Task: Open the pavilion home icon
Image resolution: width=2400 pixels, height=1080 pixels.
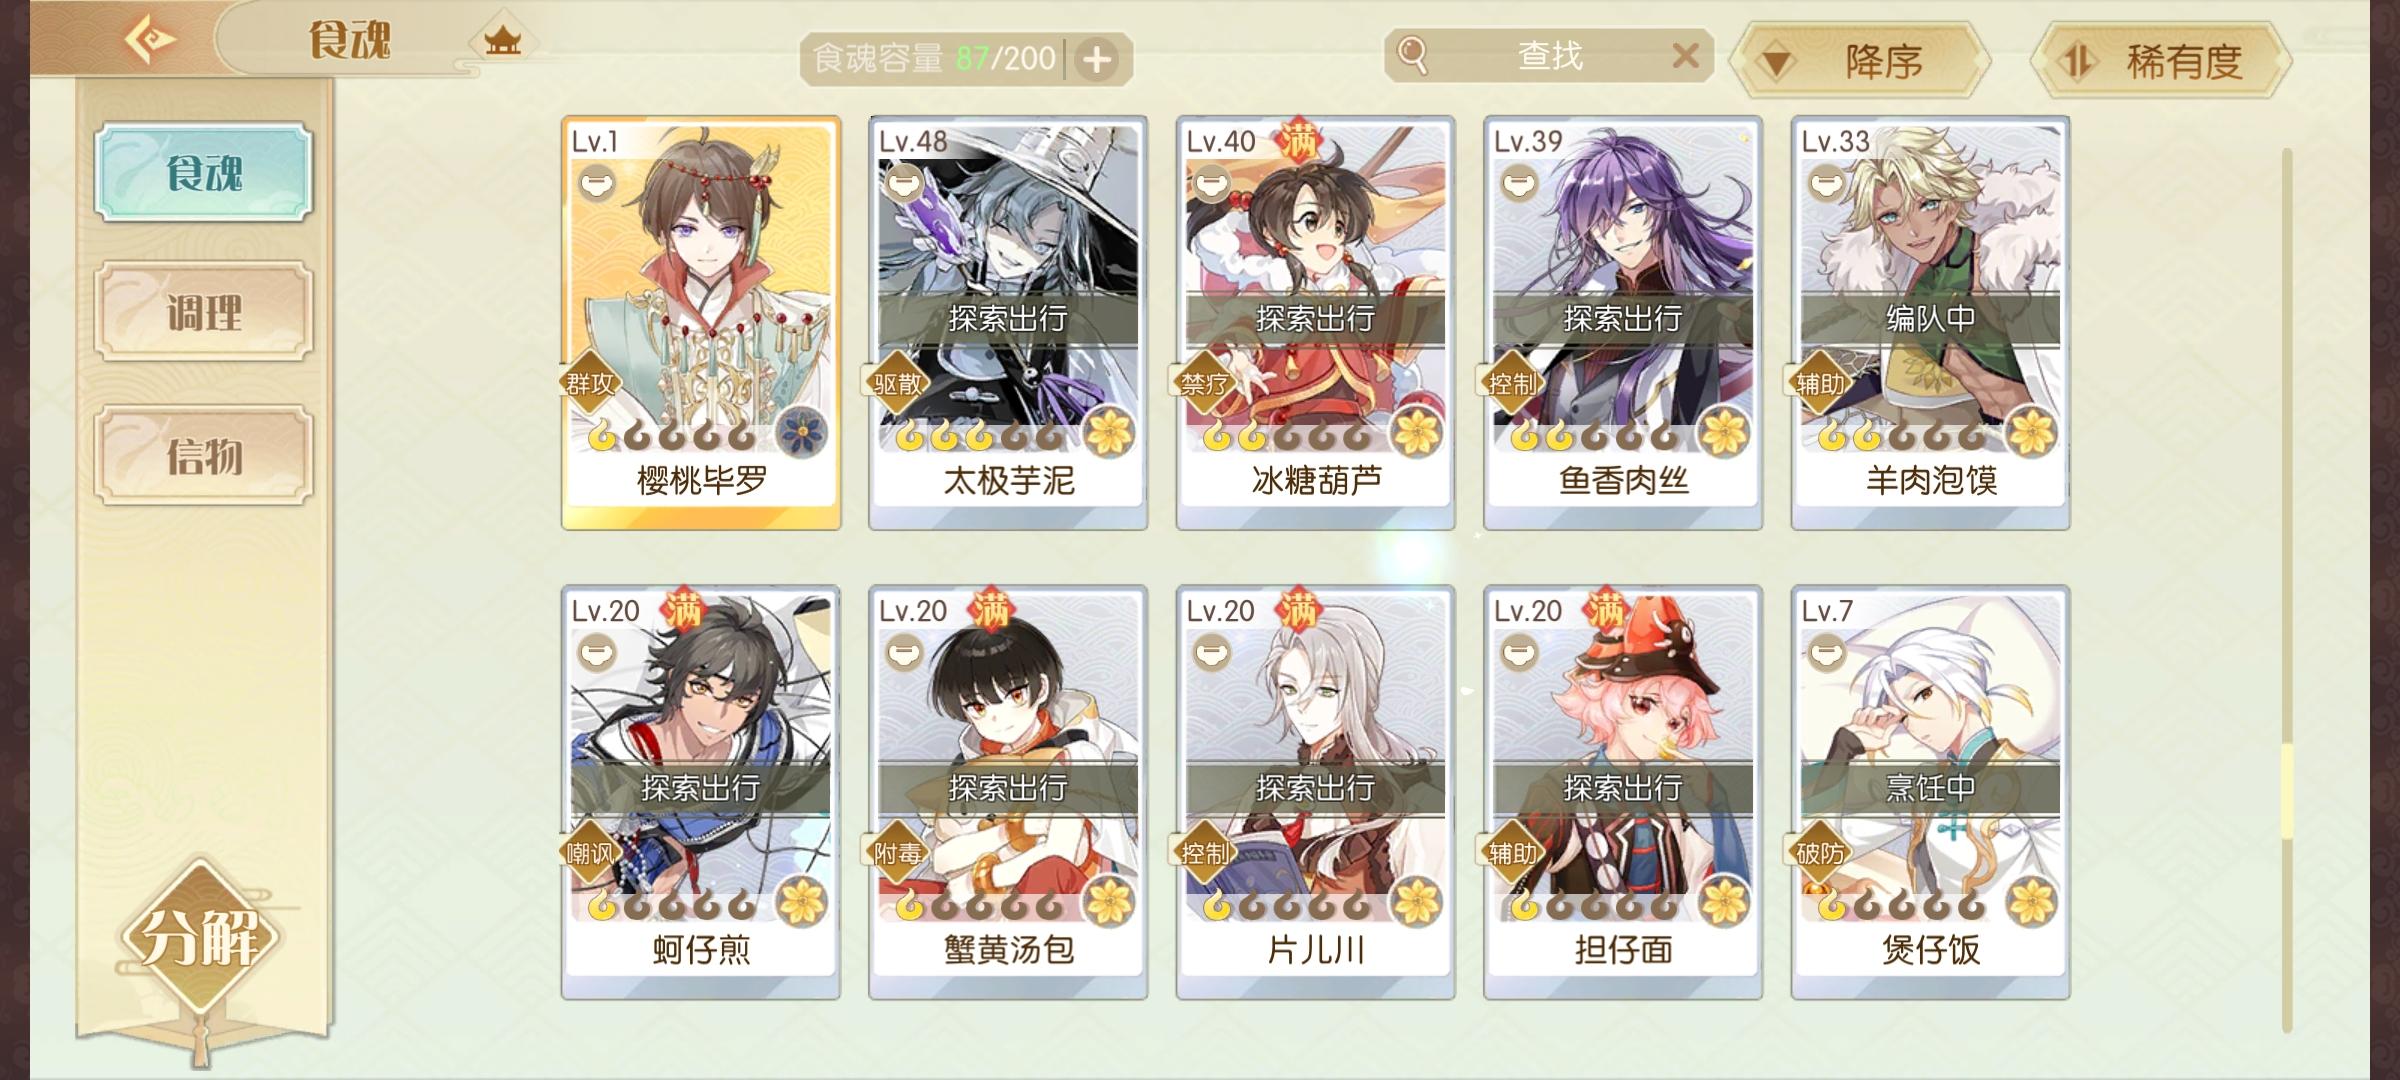Action: click(x=503, y=41)
